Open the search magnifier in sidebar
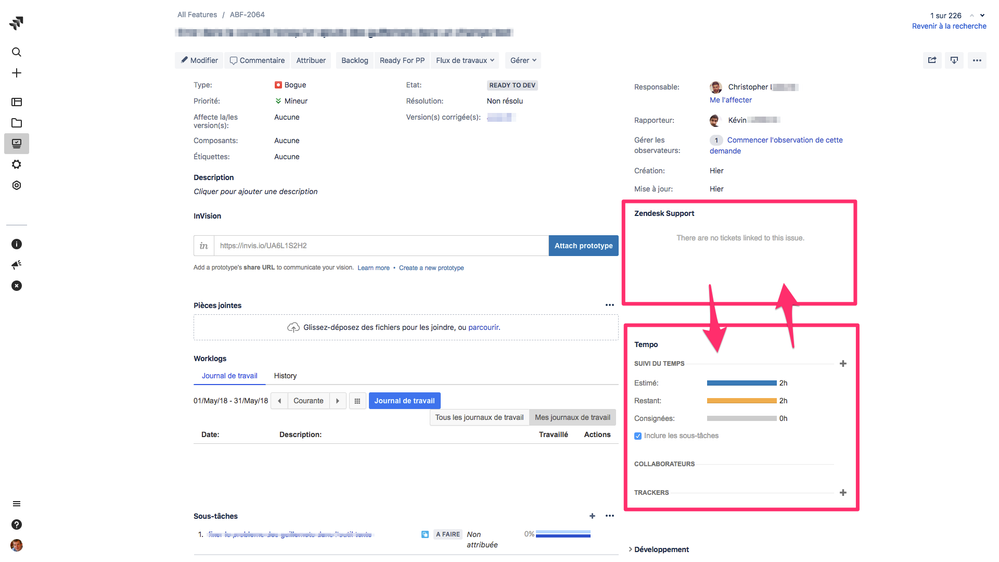 click(17, 52)
